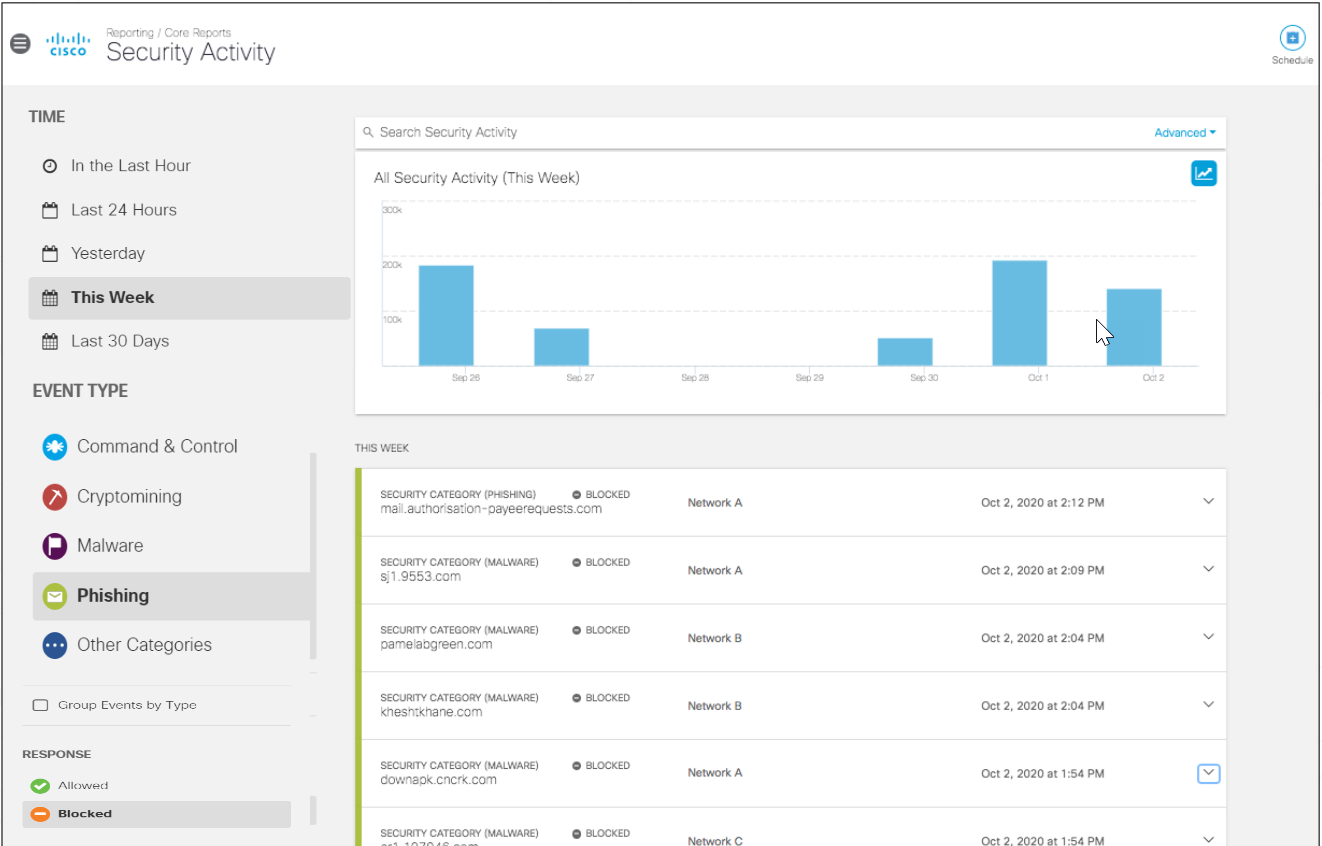Toggle the Blocked response filter

40,813
